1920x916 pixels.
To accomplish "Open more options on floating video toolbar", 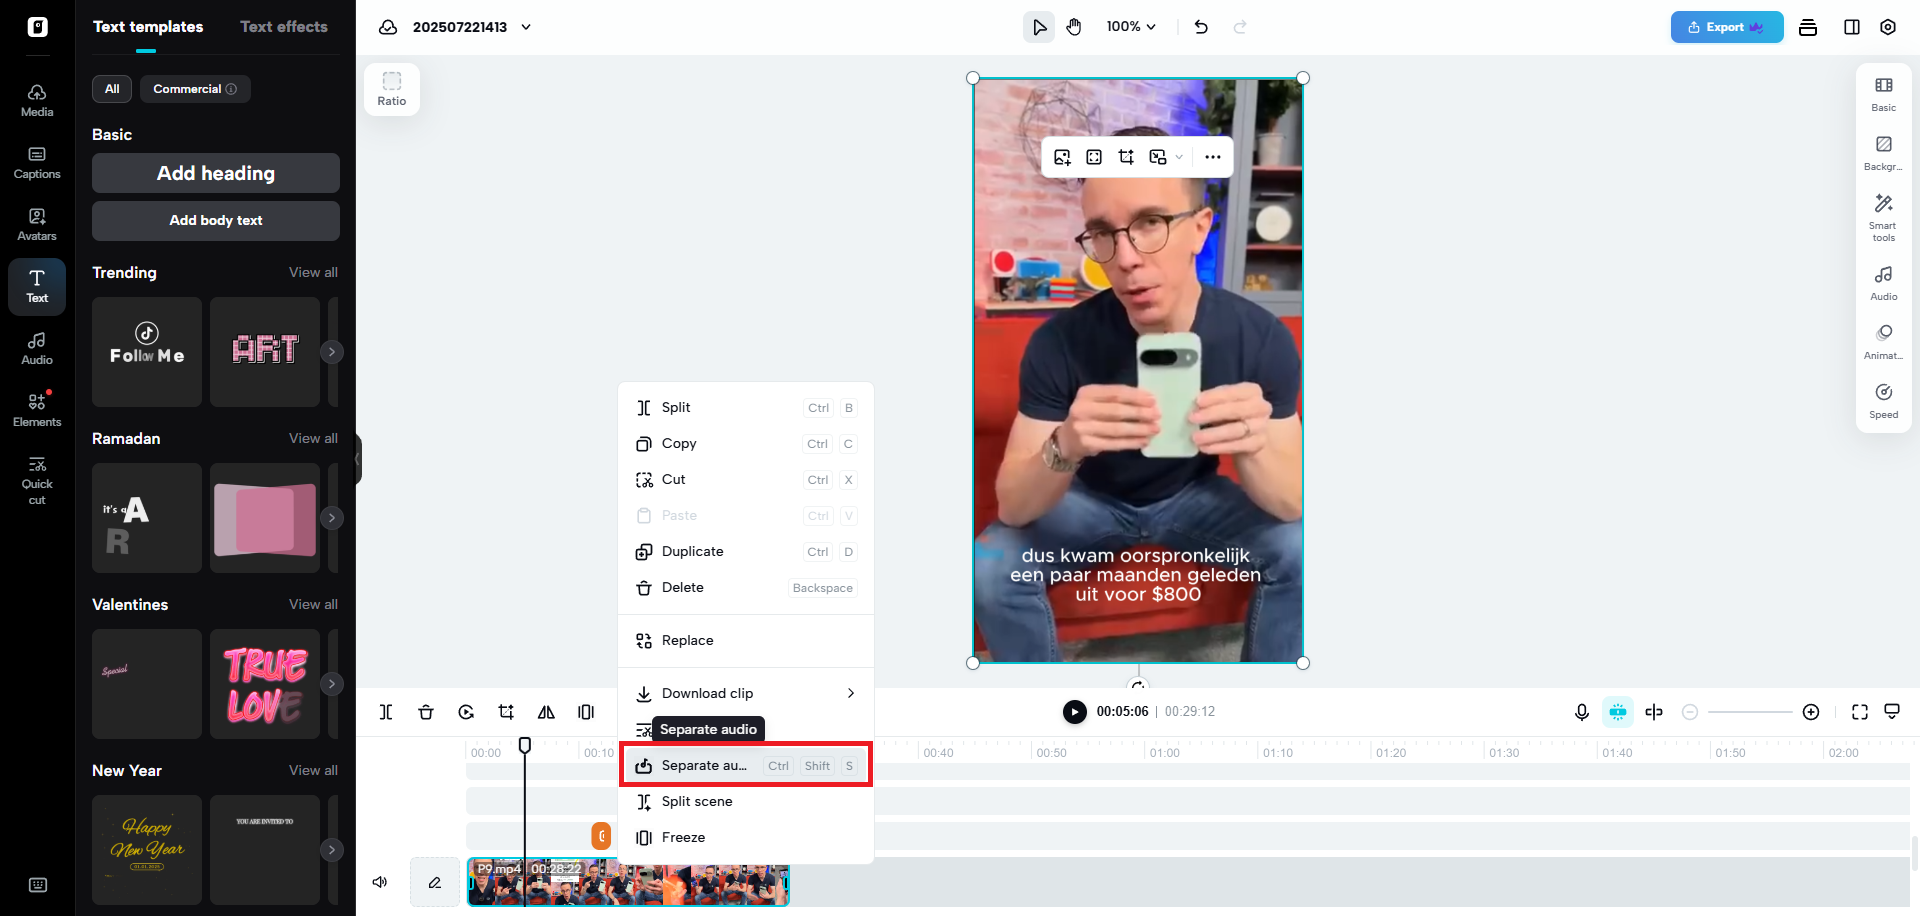I will [1213, 157].
